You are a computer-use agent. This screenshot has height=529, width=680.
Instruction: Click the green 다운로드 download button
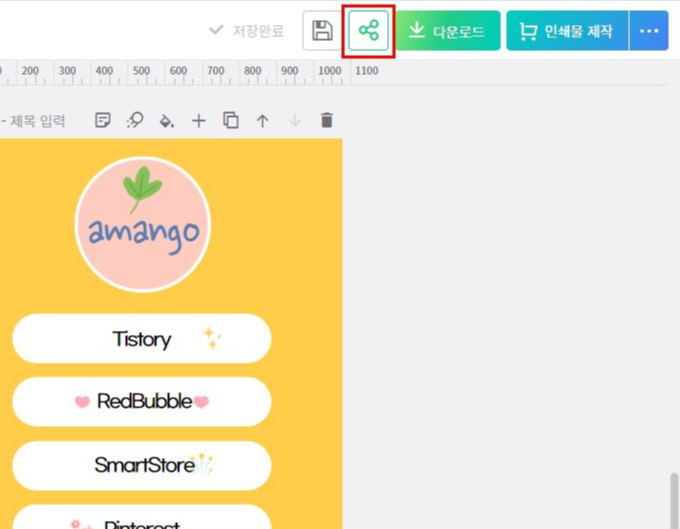(x=448, y=31)
